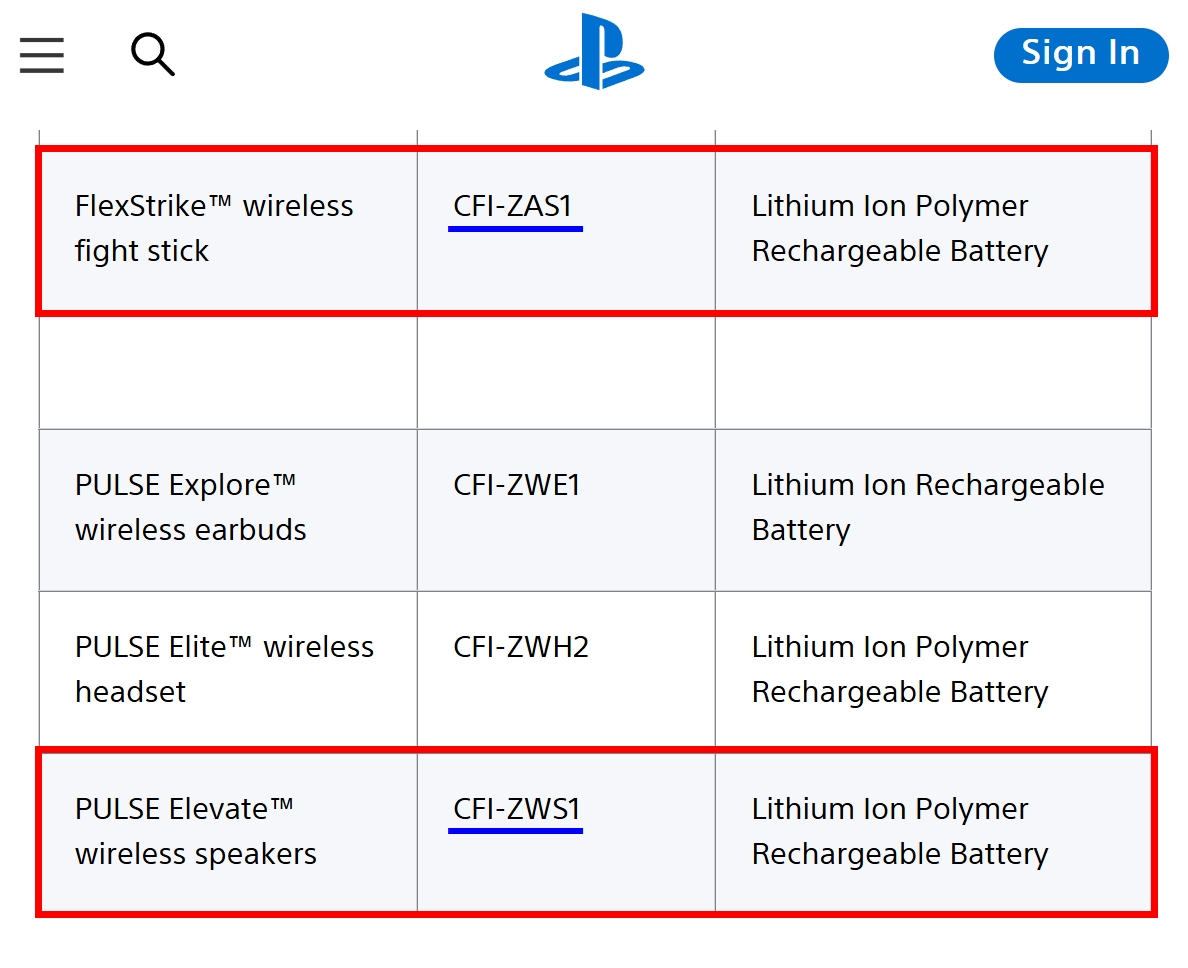Screen dimensions: 1188x968
Task: Click the Lithium Ion Rechargeable Battery cell
Action: point(928,507)
